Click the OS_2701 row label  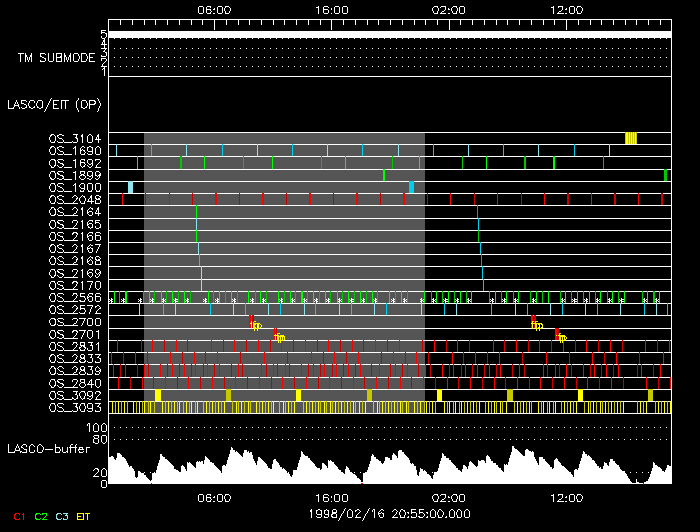click(x=75, y=334)
